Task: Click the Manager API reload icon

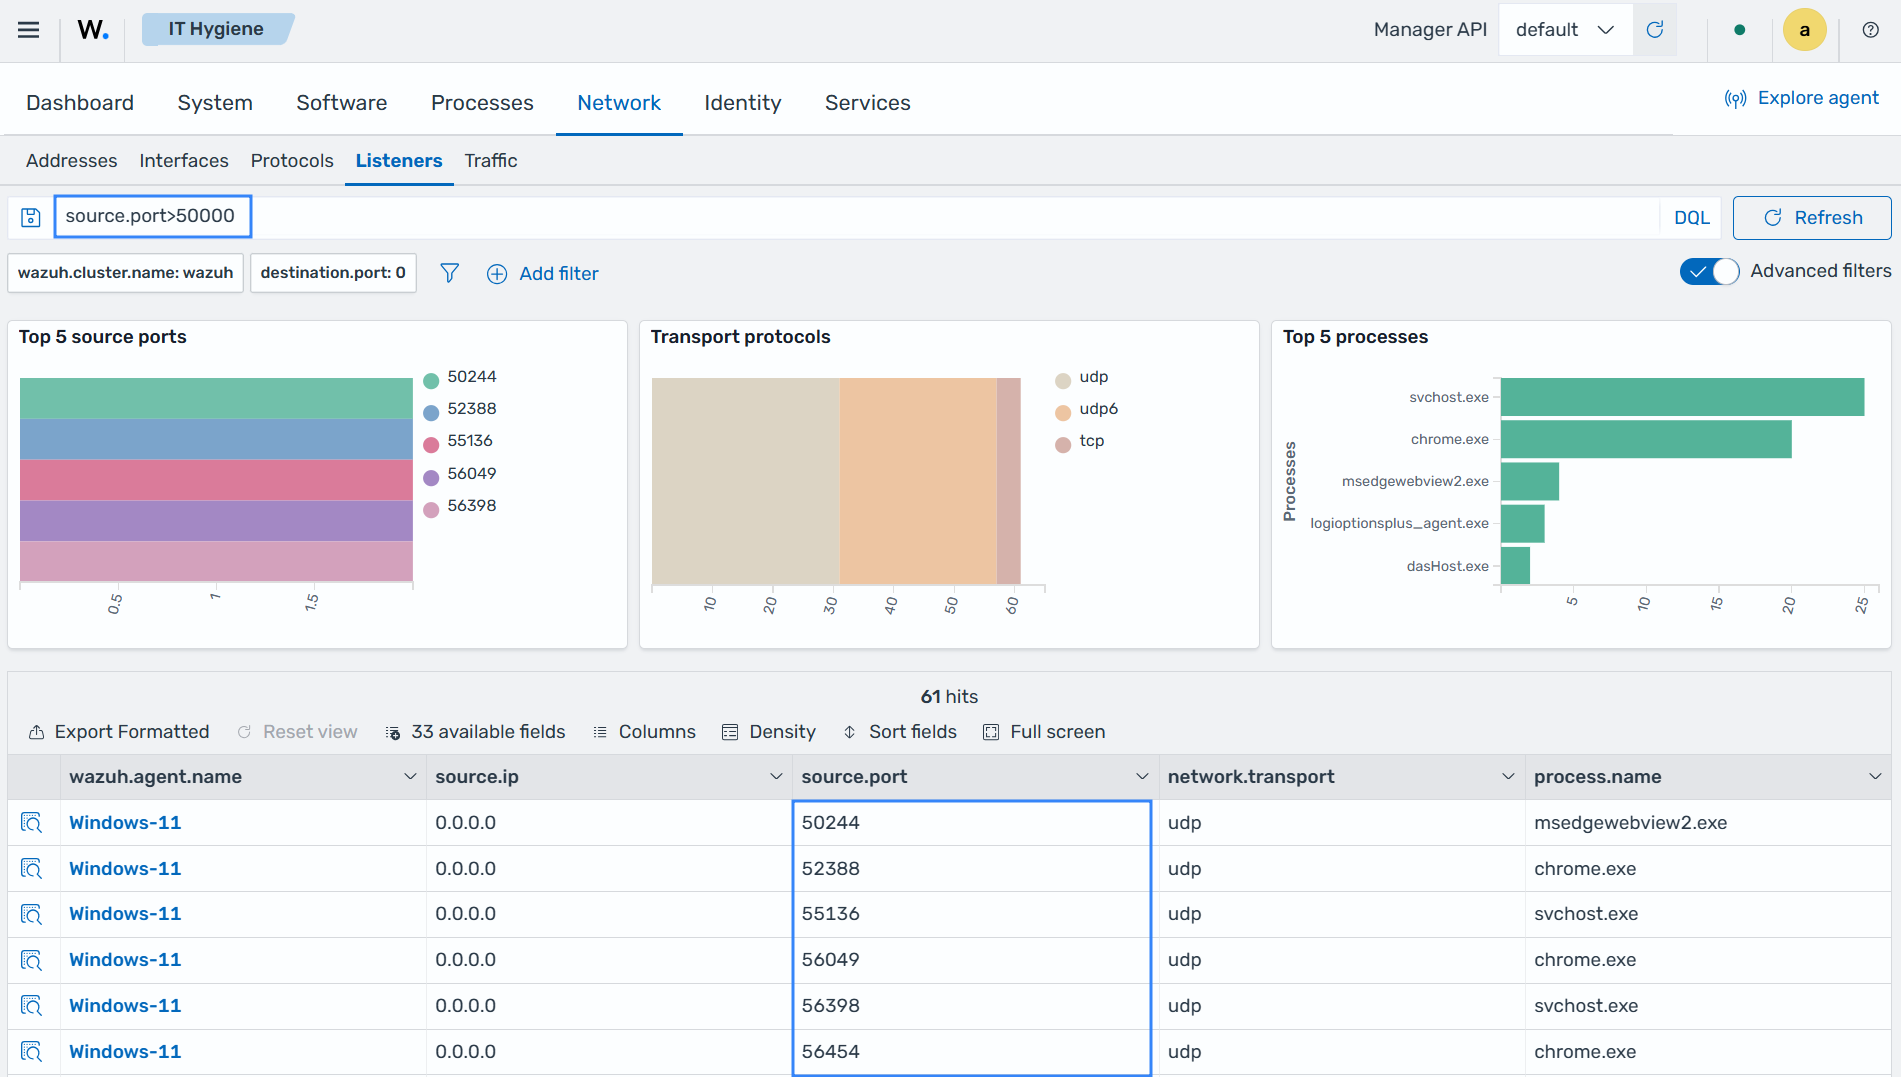Action: [x=1655, y=30]
